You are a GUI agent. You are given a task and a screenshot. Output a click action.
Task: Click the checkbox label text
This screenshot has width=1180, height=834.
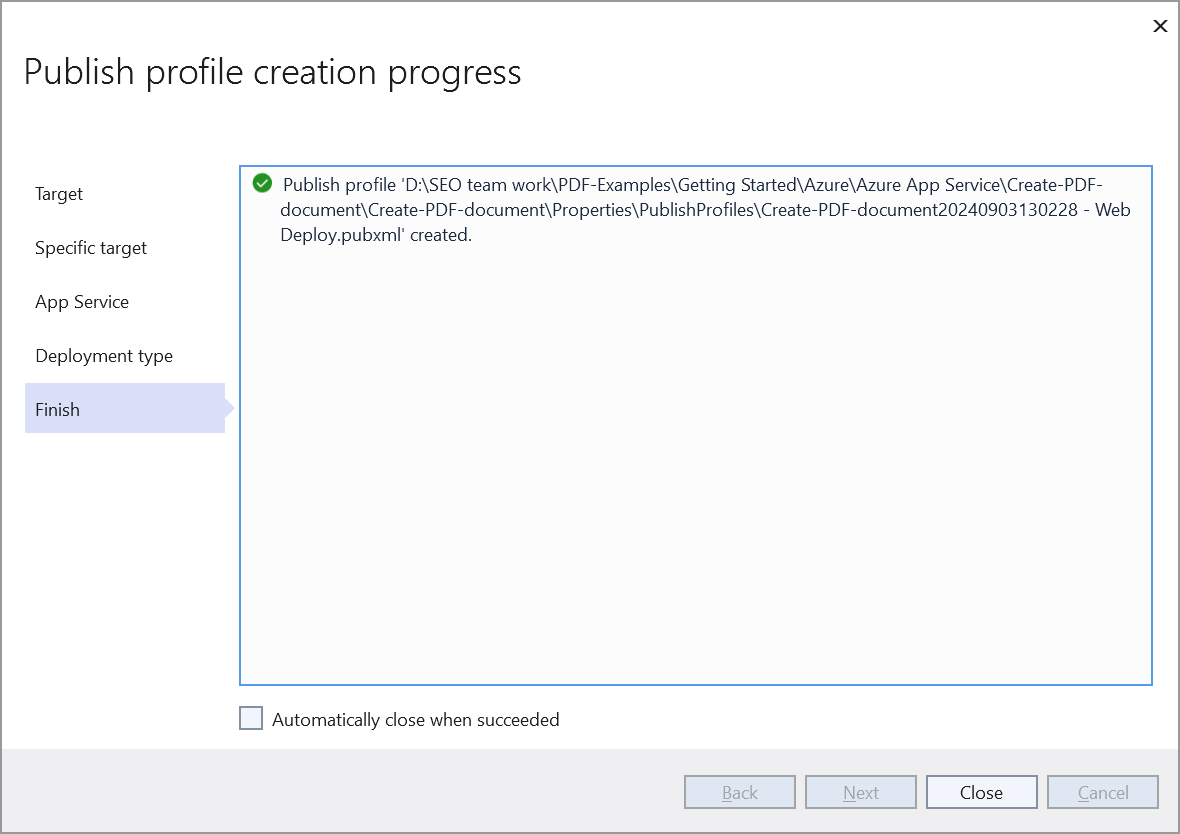pyautogui.click(x=414, y=719)
